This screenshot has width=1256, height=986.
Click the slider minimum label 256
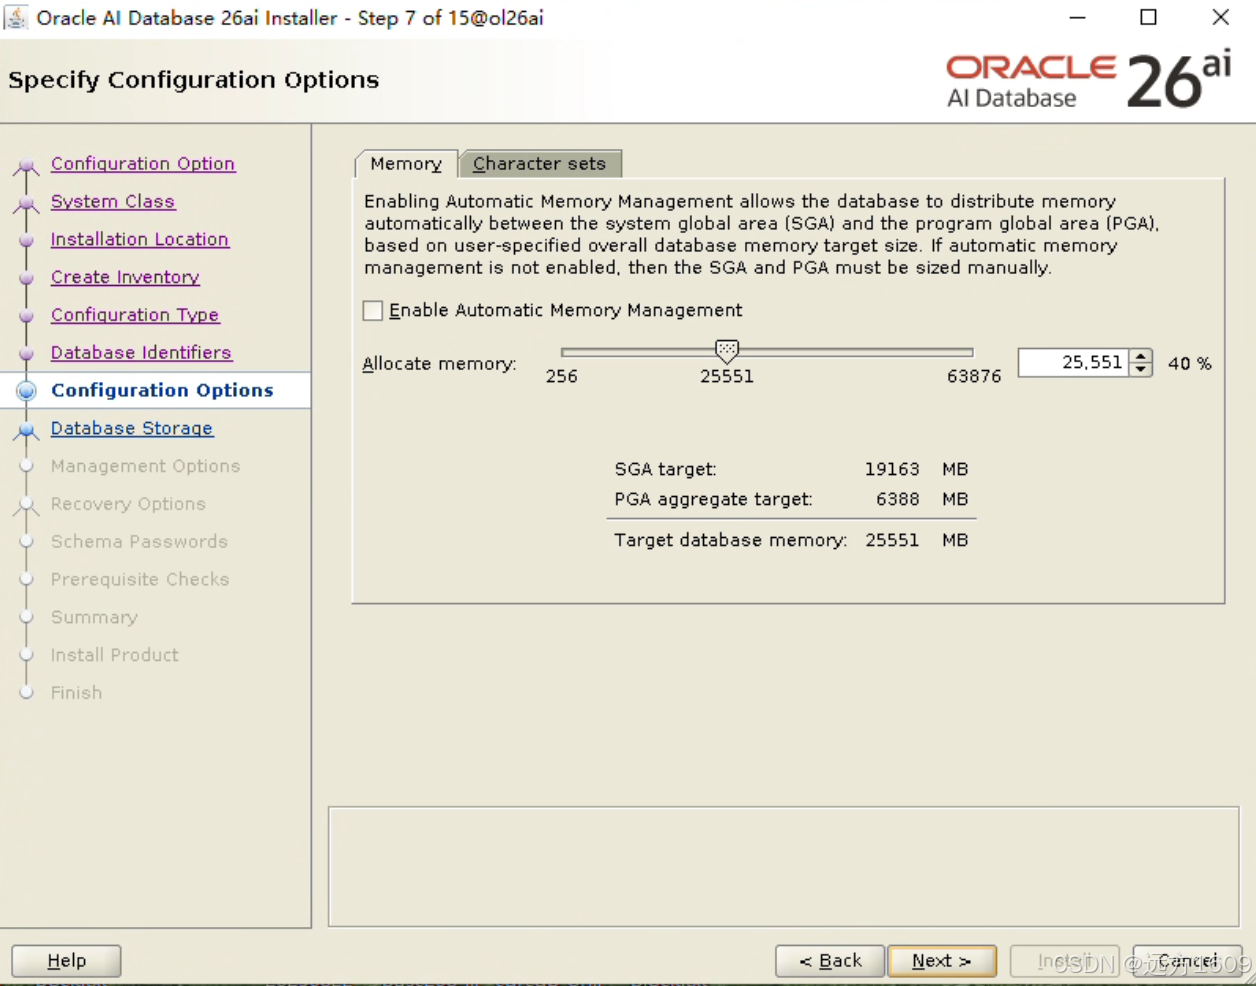click(x=562, y=377)
